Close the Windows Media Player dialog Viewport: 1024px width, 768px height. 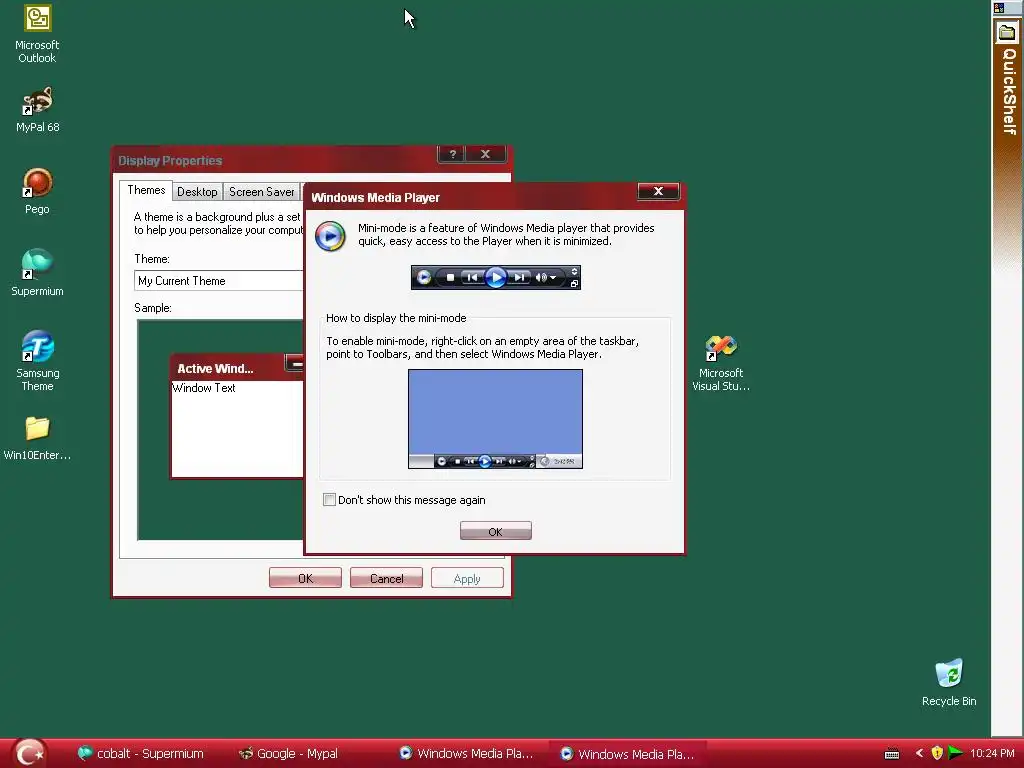click(658, 191)
